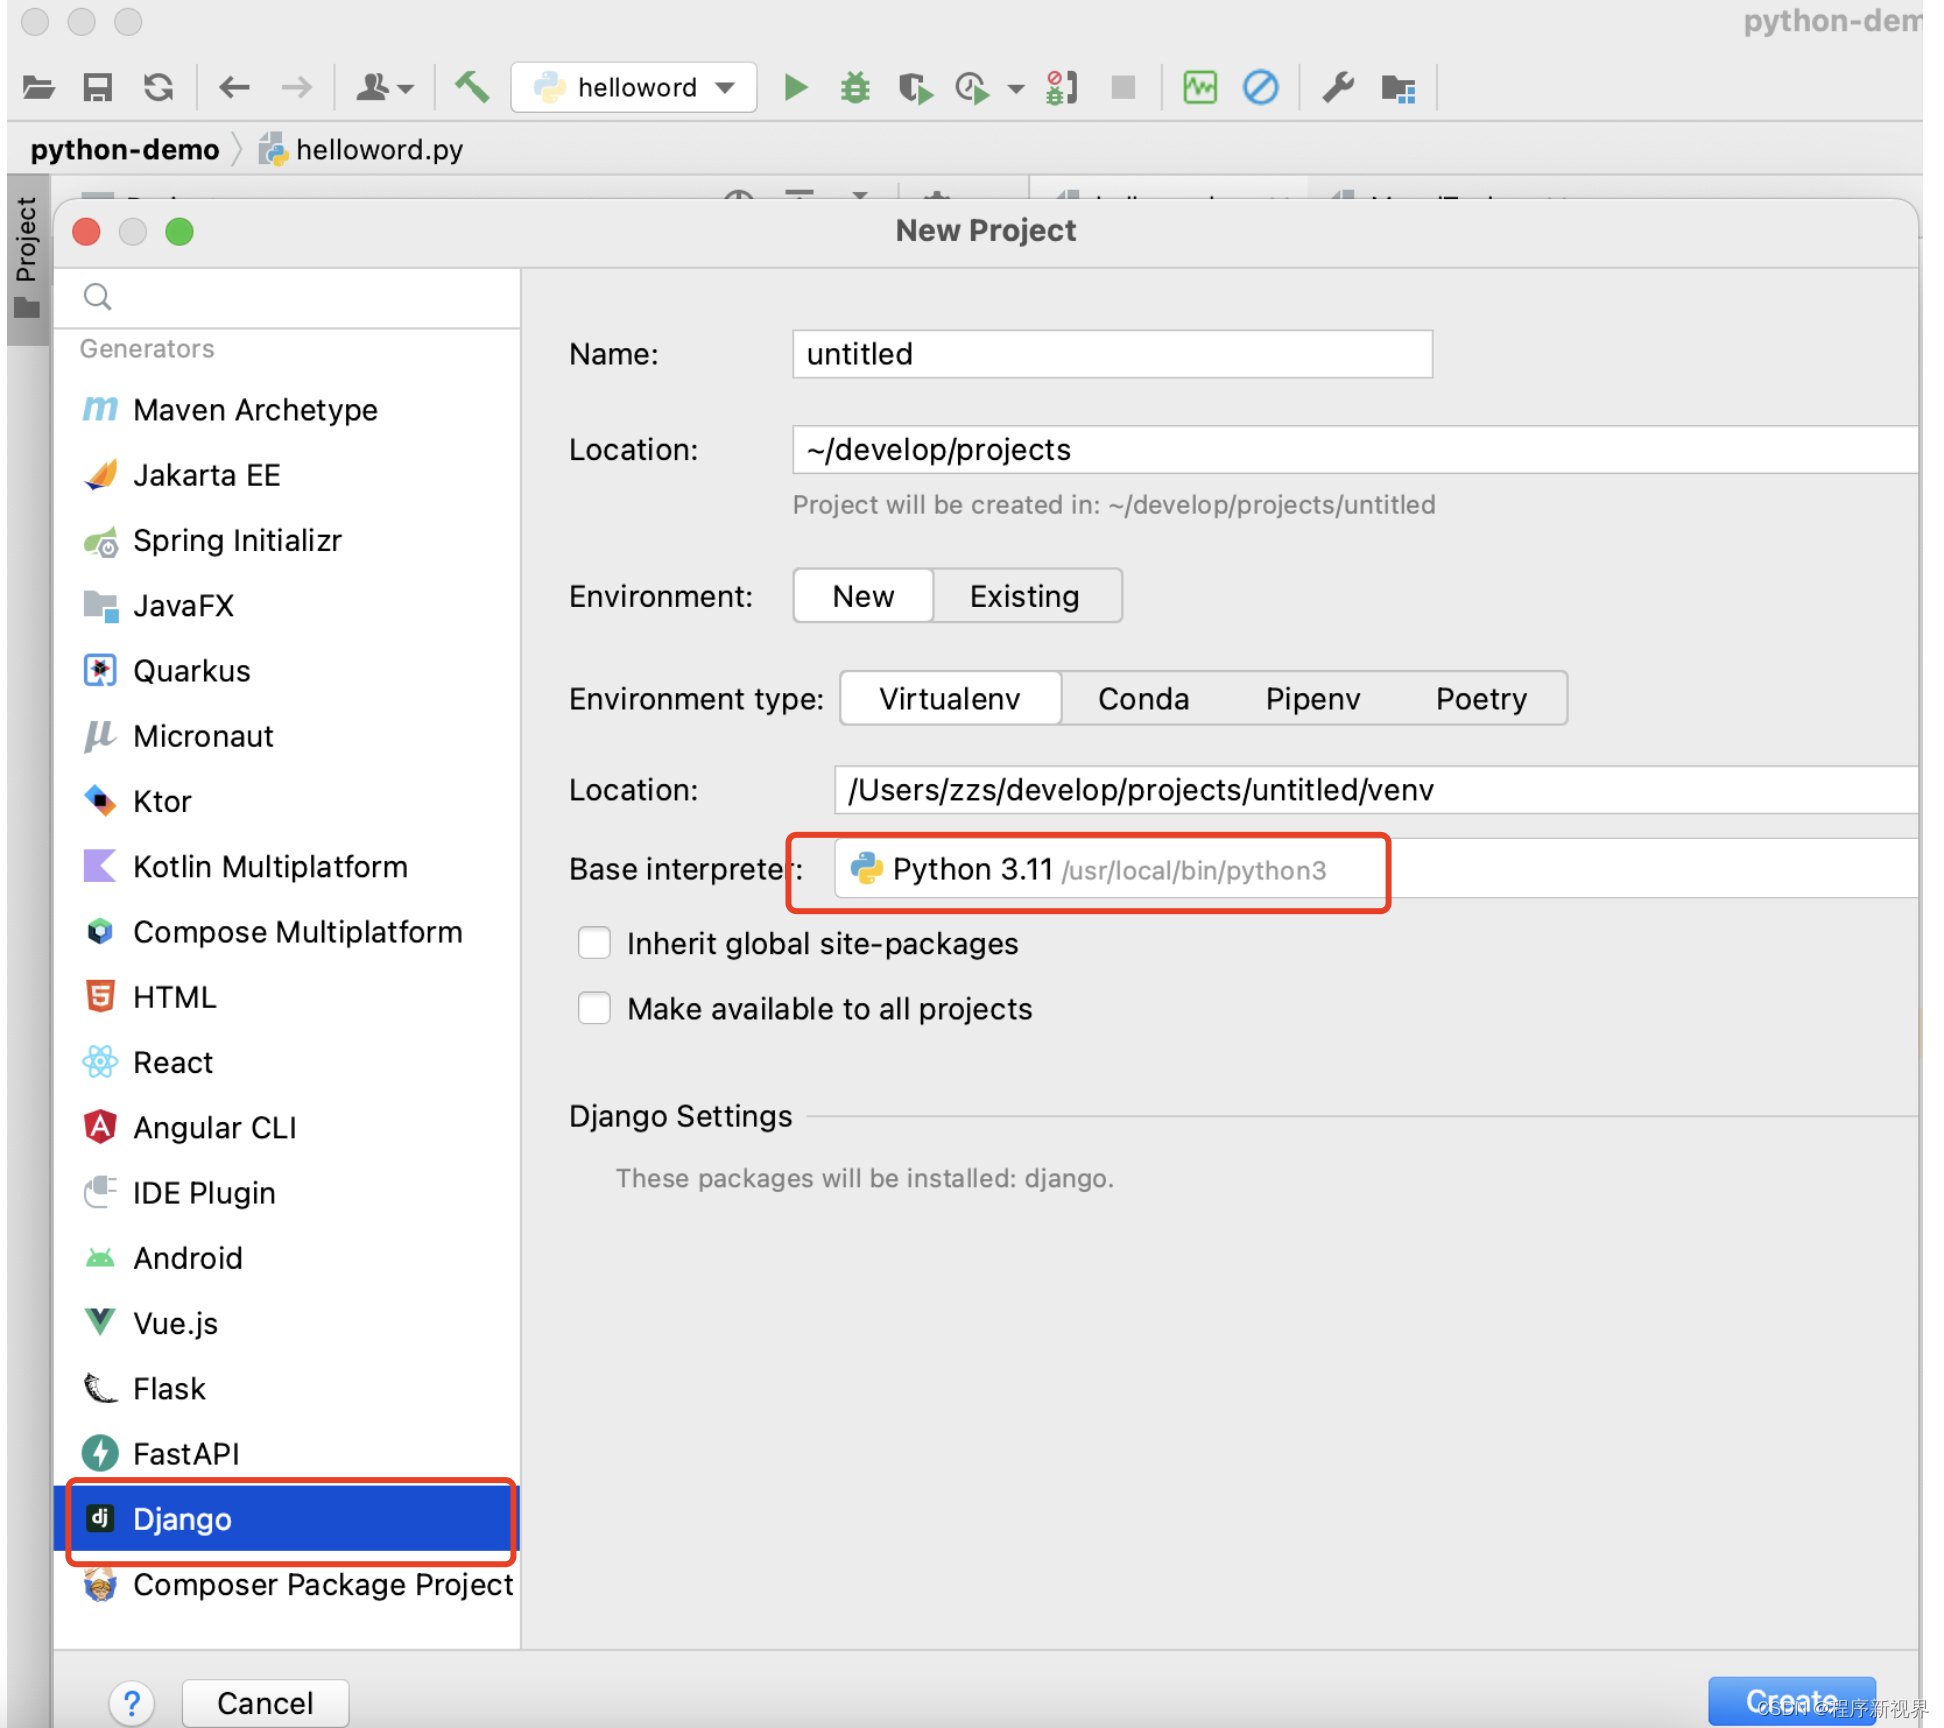Select Kotlin Multiplatform generator
1944x1728 pixels.
[287, 867]
